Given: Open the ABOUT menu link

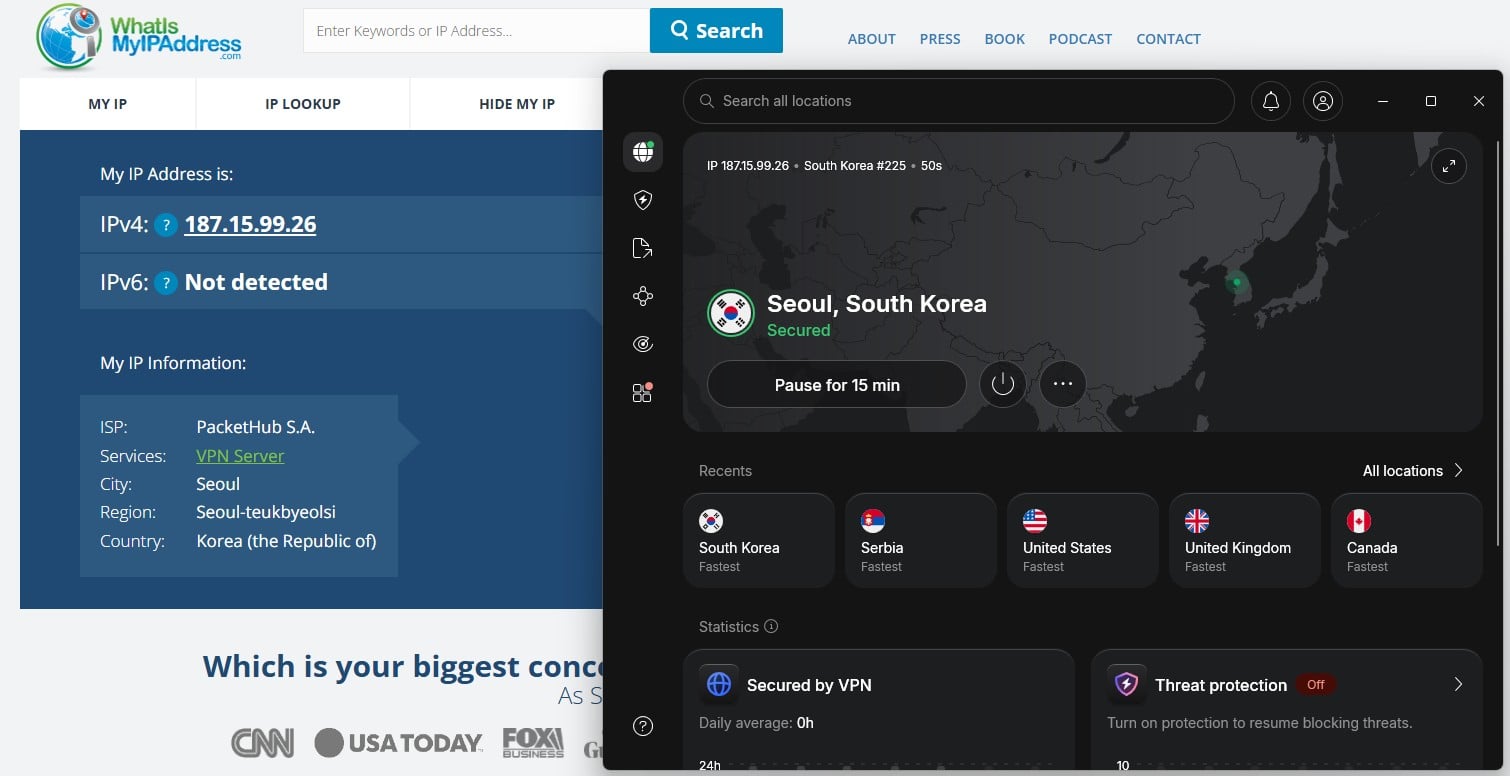Looking at the screenshot, I should 872,39.
